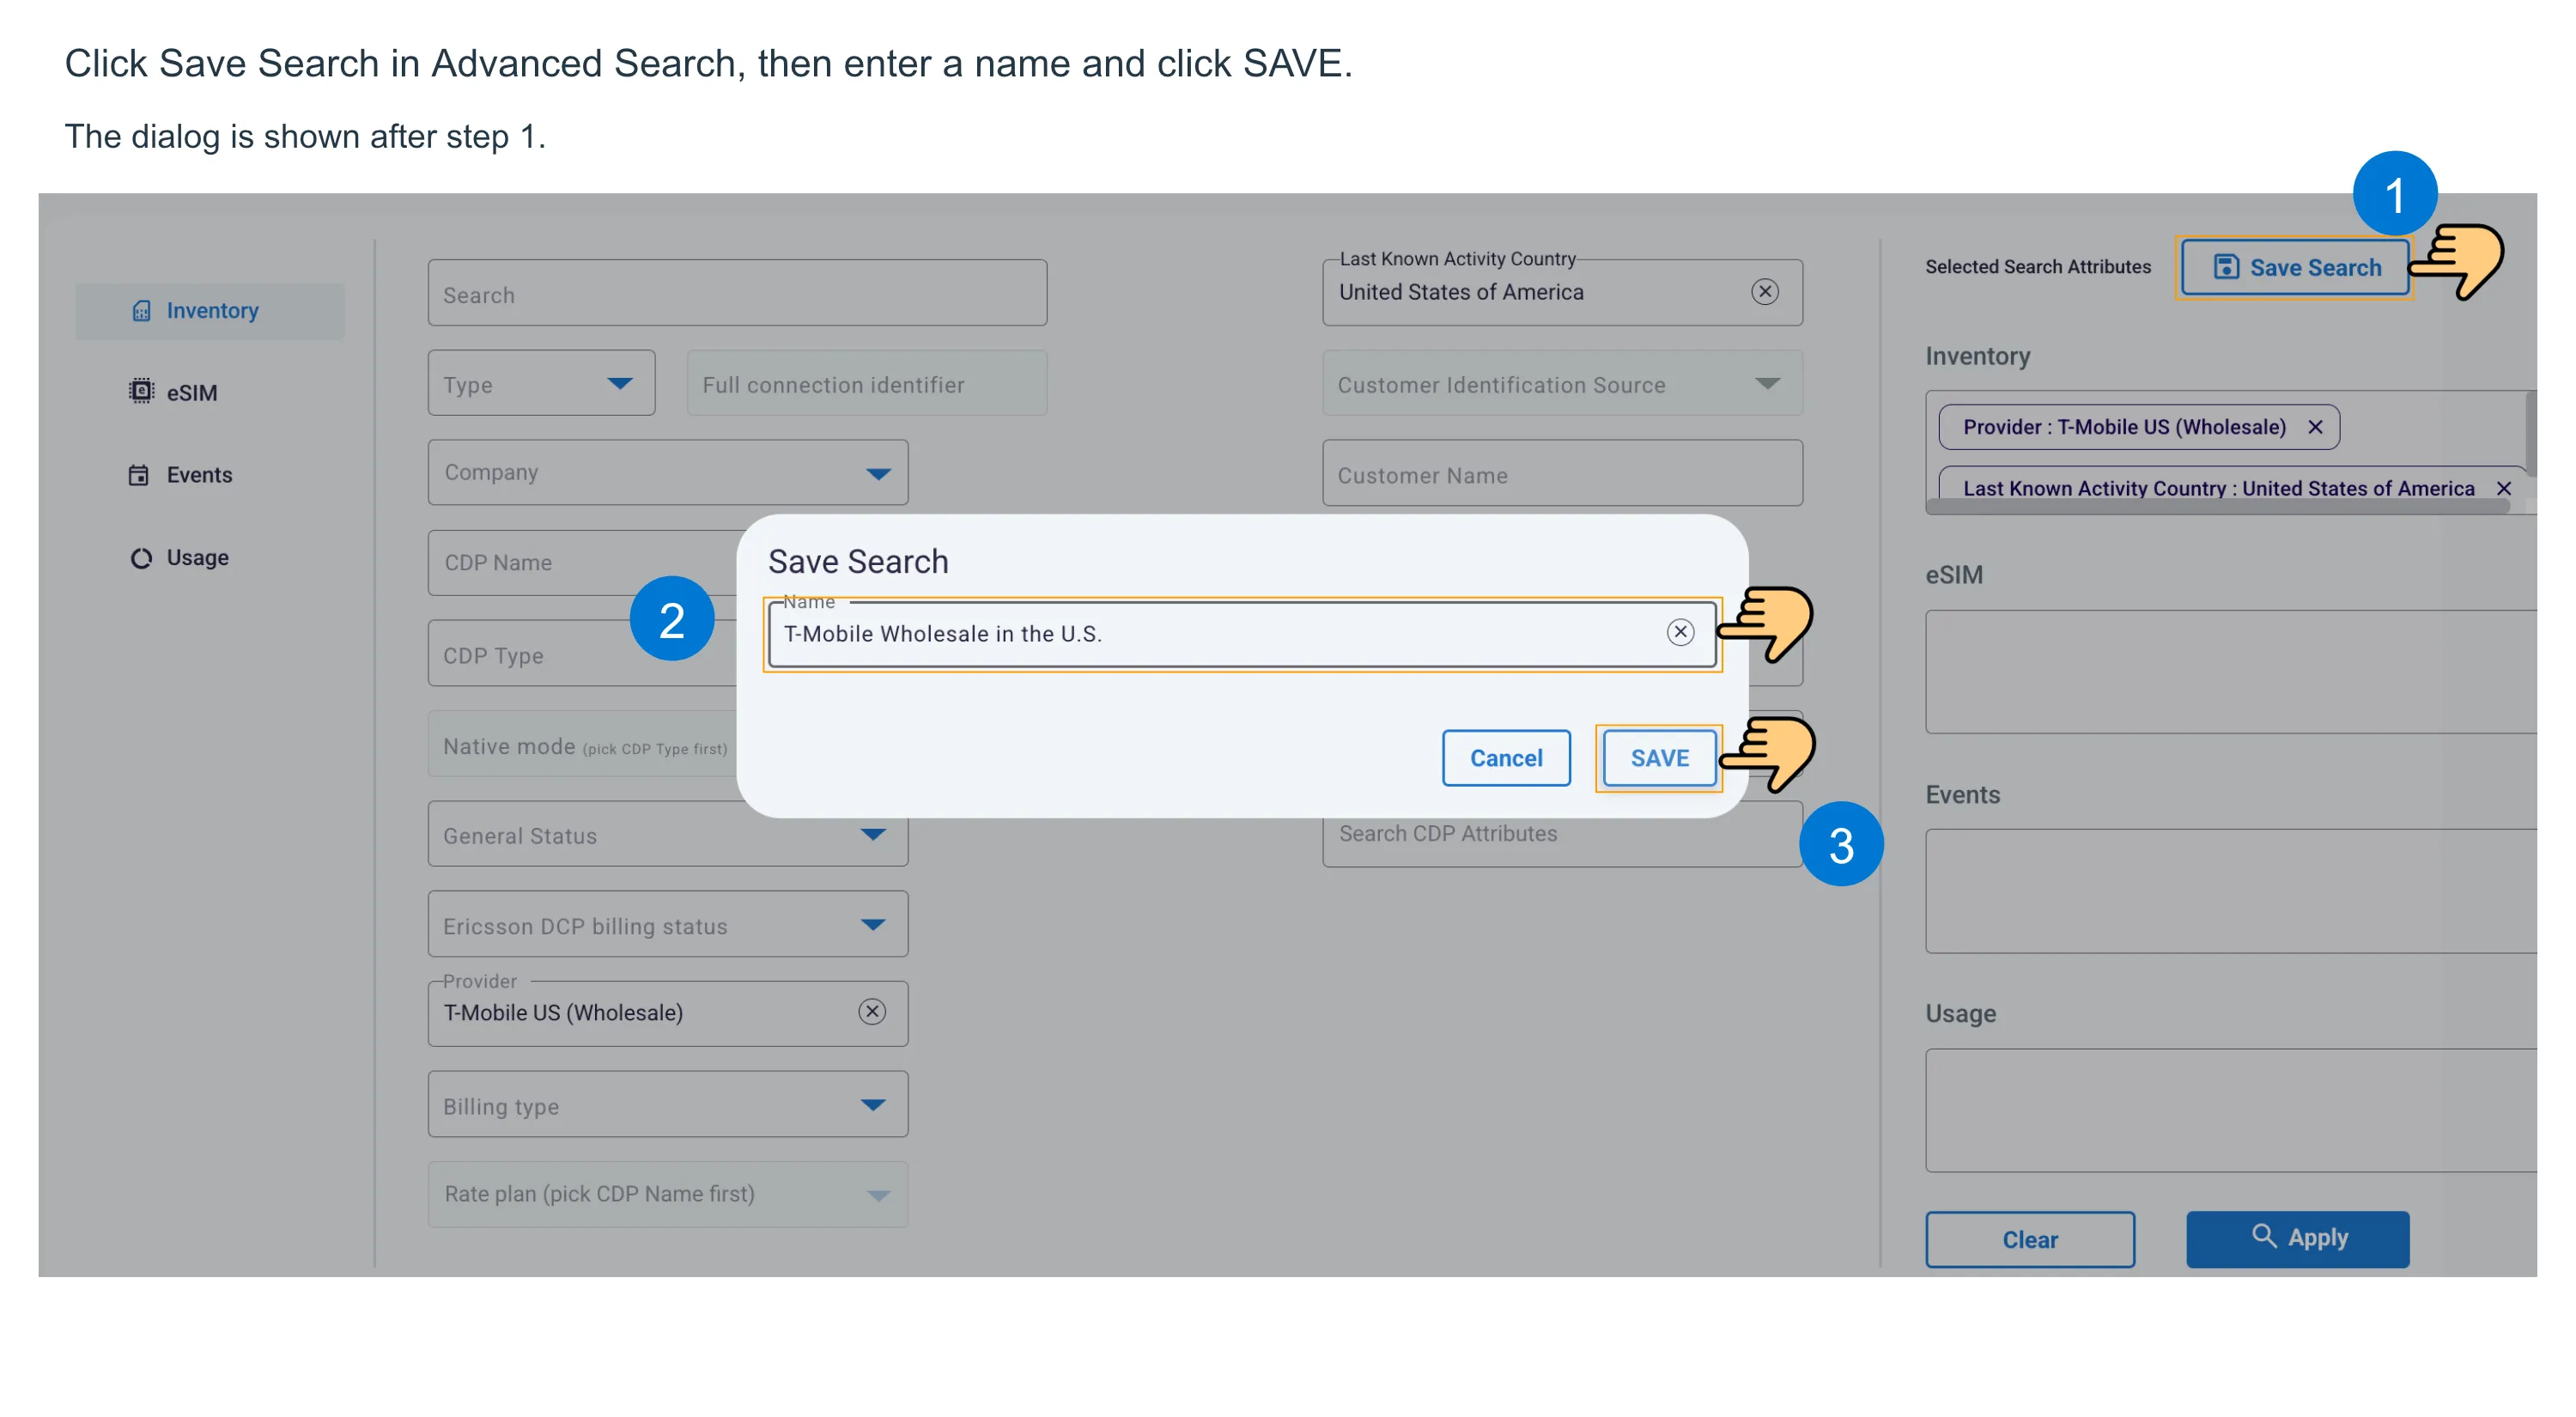Click the Inventory sidebar icon
Viewport: 2576px width, 1417px height.
[141, 311]
